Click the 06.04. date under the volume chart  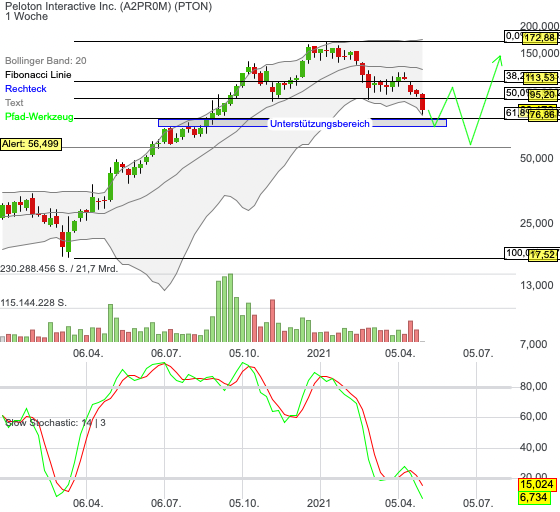tap(88, 353)
